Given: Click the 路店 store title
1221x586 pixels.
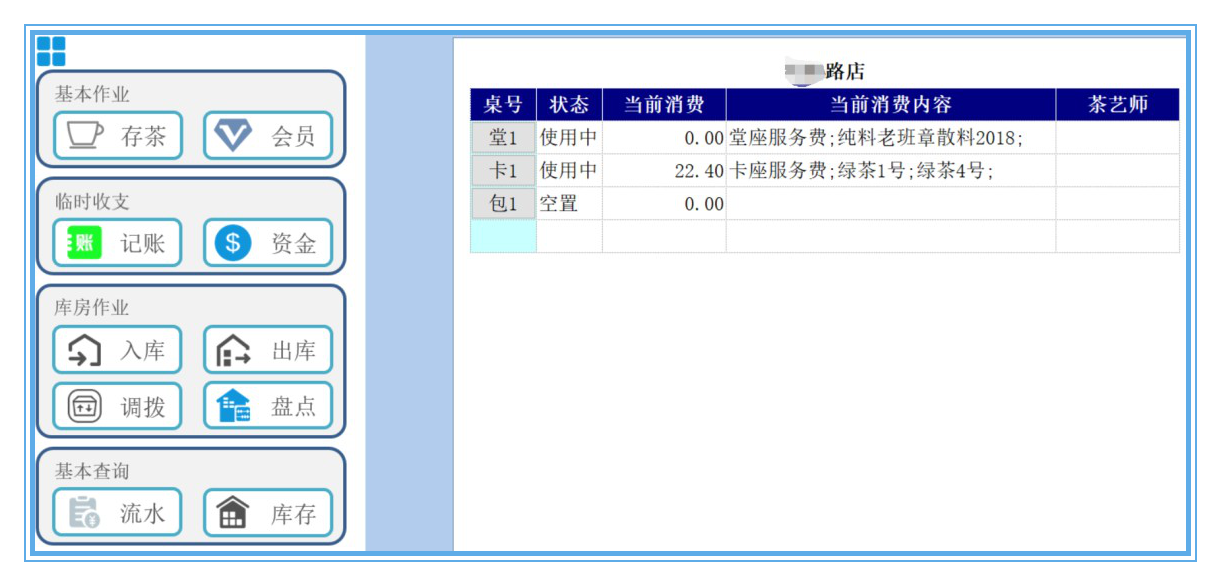Looking at the screenshot, I should (x=844, y=71).
